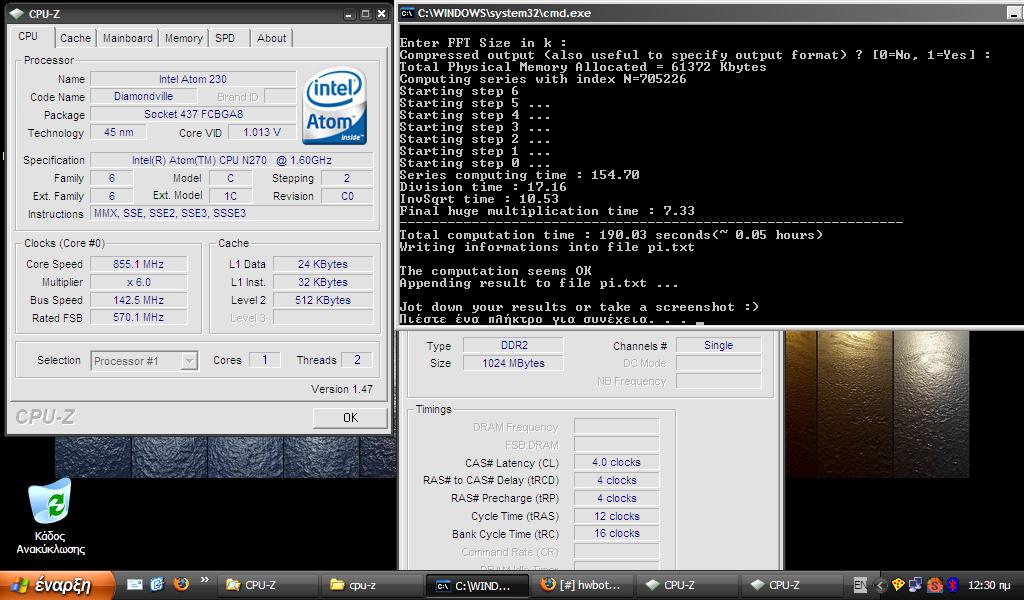Click the memory Type value DDR2
Screen dimensions: 1024x600
tap(513, 345)
